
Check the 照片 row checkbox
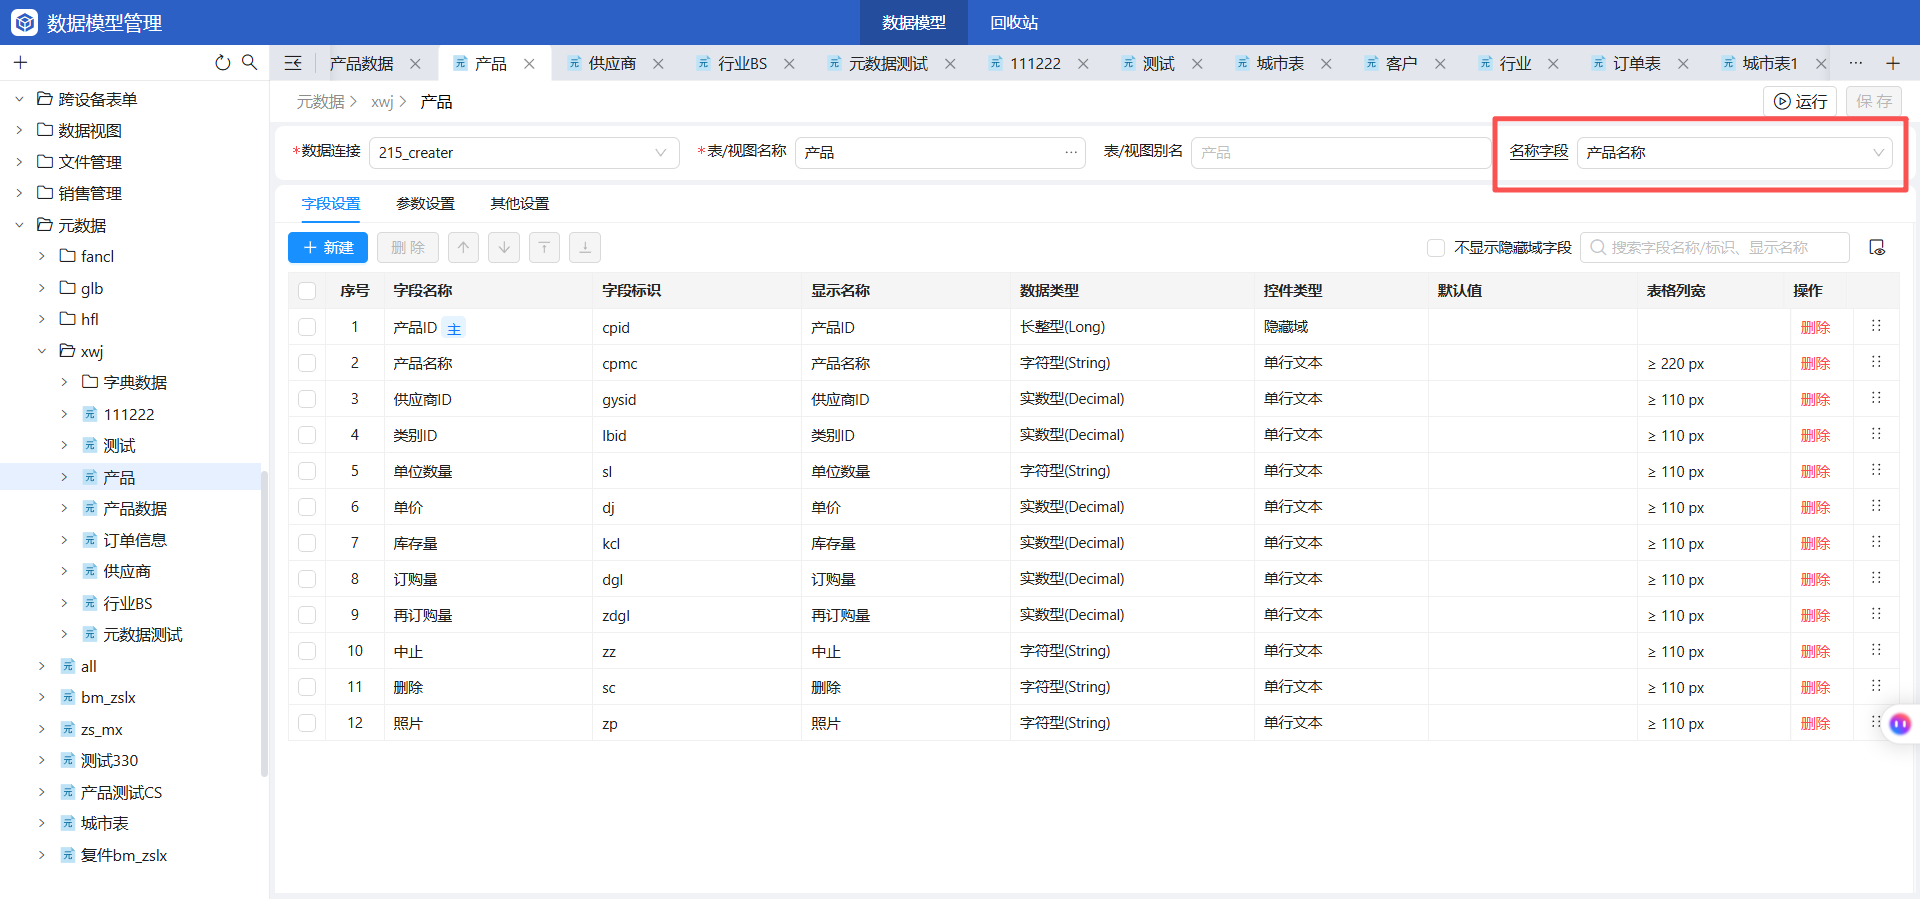tap(307, 723)
